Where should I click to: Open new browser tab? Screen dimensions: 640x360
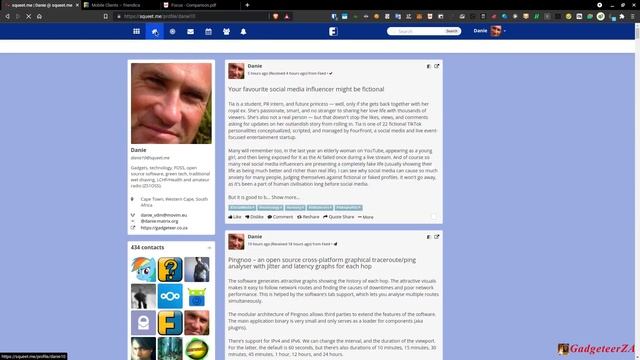[x=247, y=5]
